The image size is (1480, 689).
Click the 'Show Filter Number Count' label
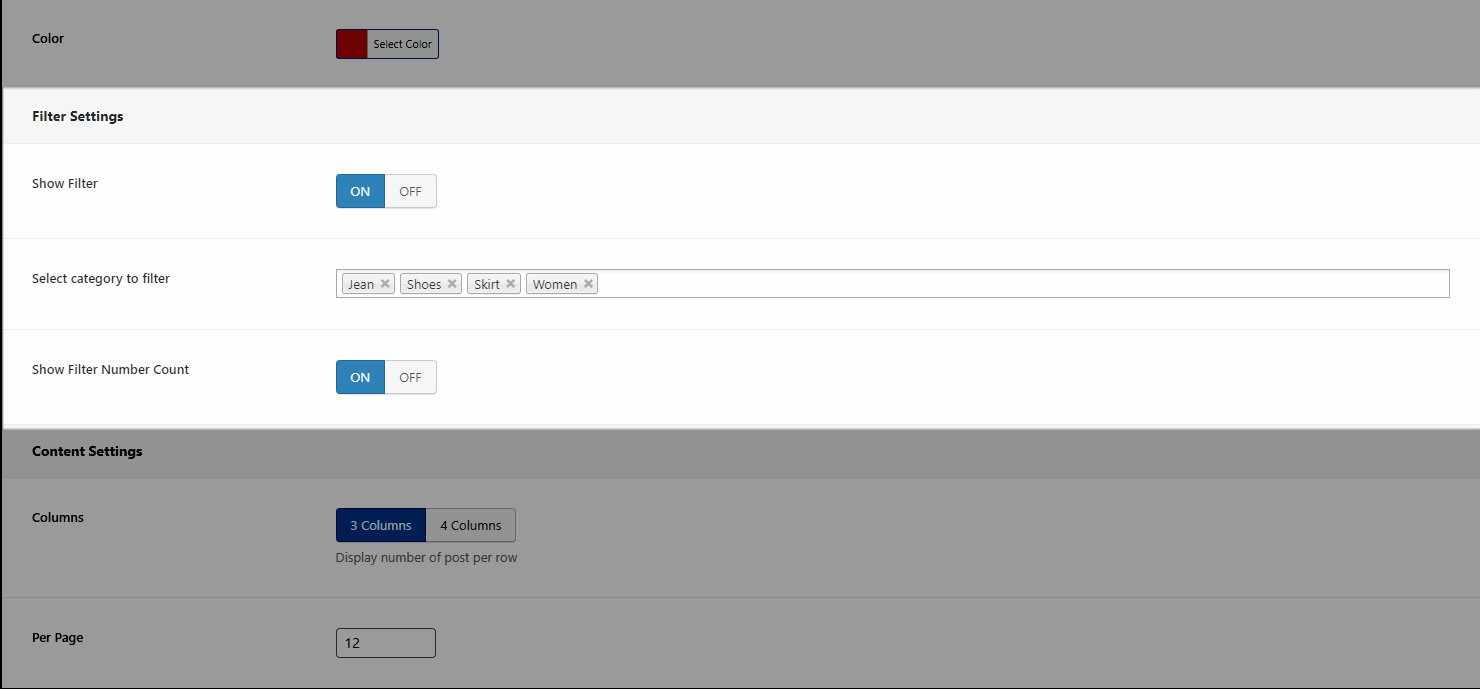[110, 369]
